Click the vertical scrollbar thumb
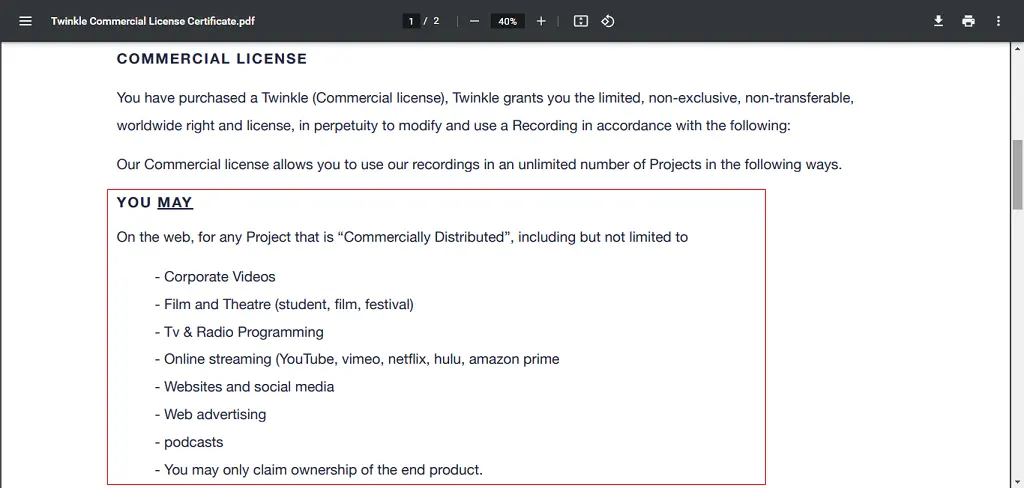1024x488 pixels. pyautogui.click(x=1017, y=174)
